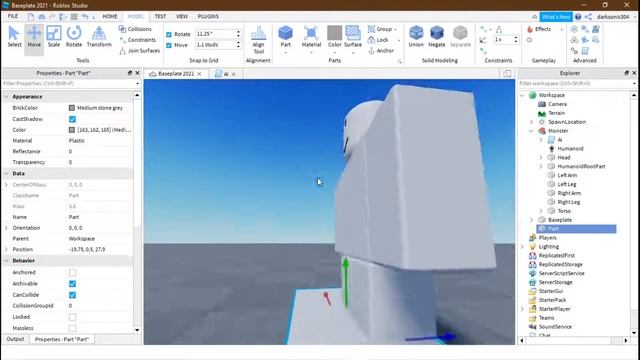Enable the Locked property checkbox

pos(72,317)
